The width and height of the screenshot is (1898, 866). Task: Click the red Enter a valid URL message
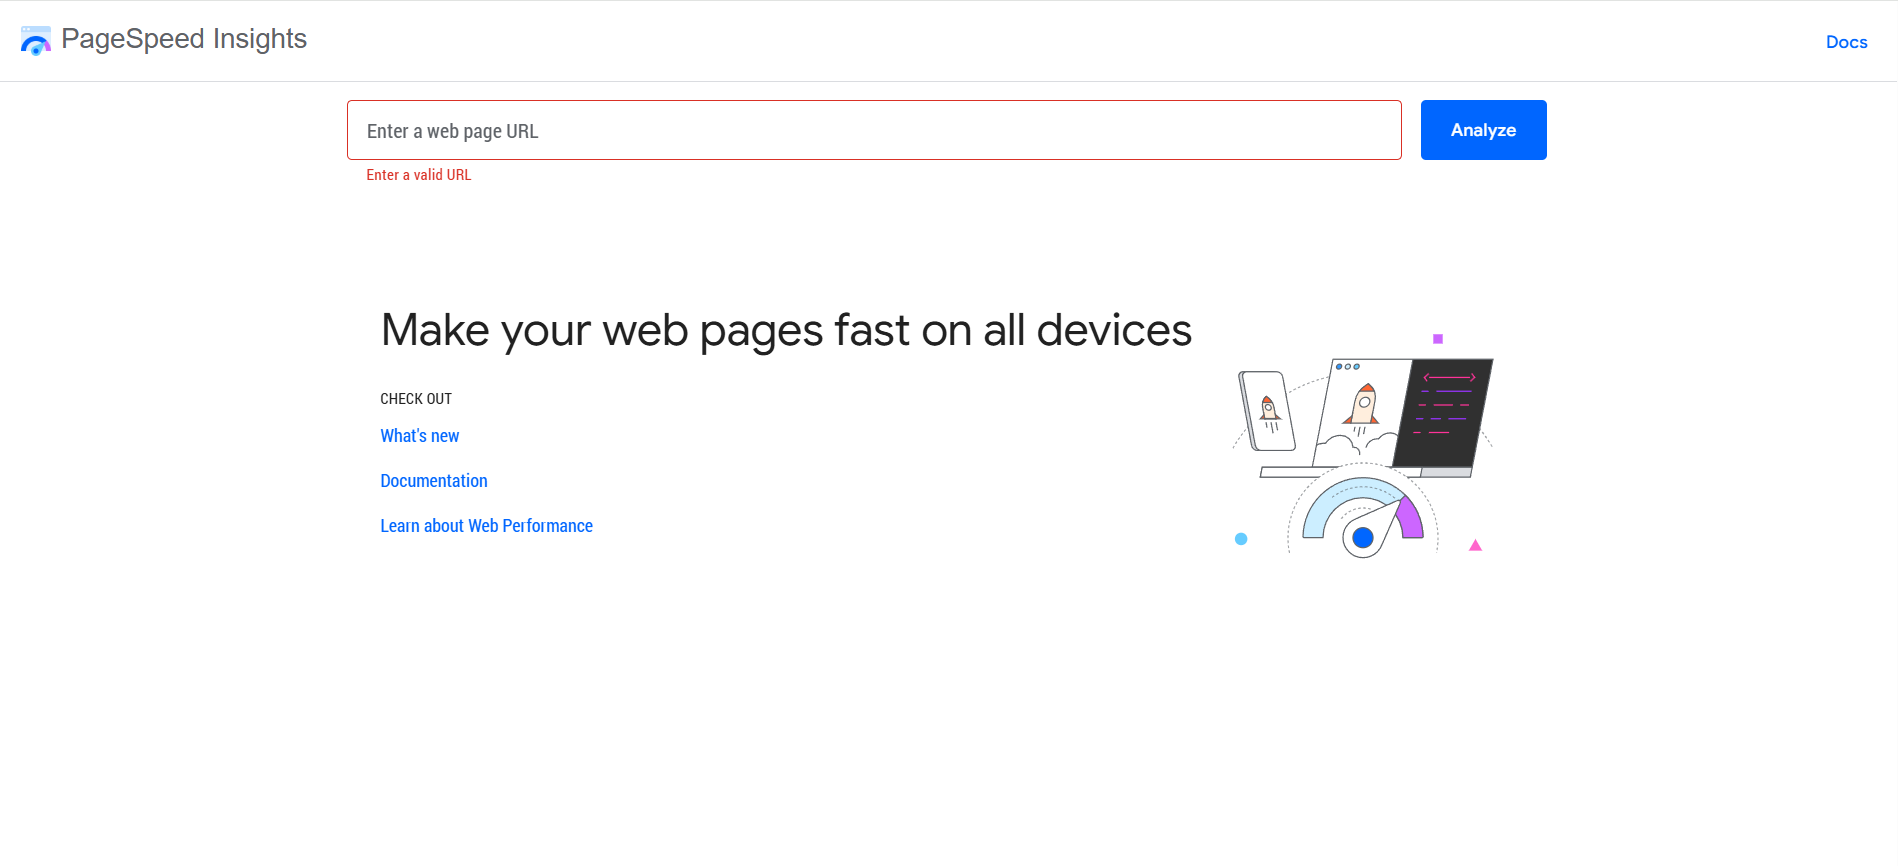[x=418, y=174]
